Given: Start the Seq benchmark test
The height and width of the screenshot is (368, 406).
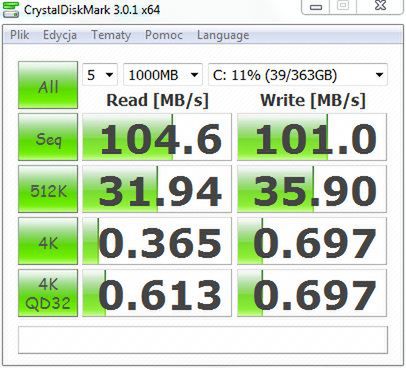Looking at the screenshot, I should point(48,137).
